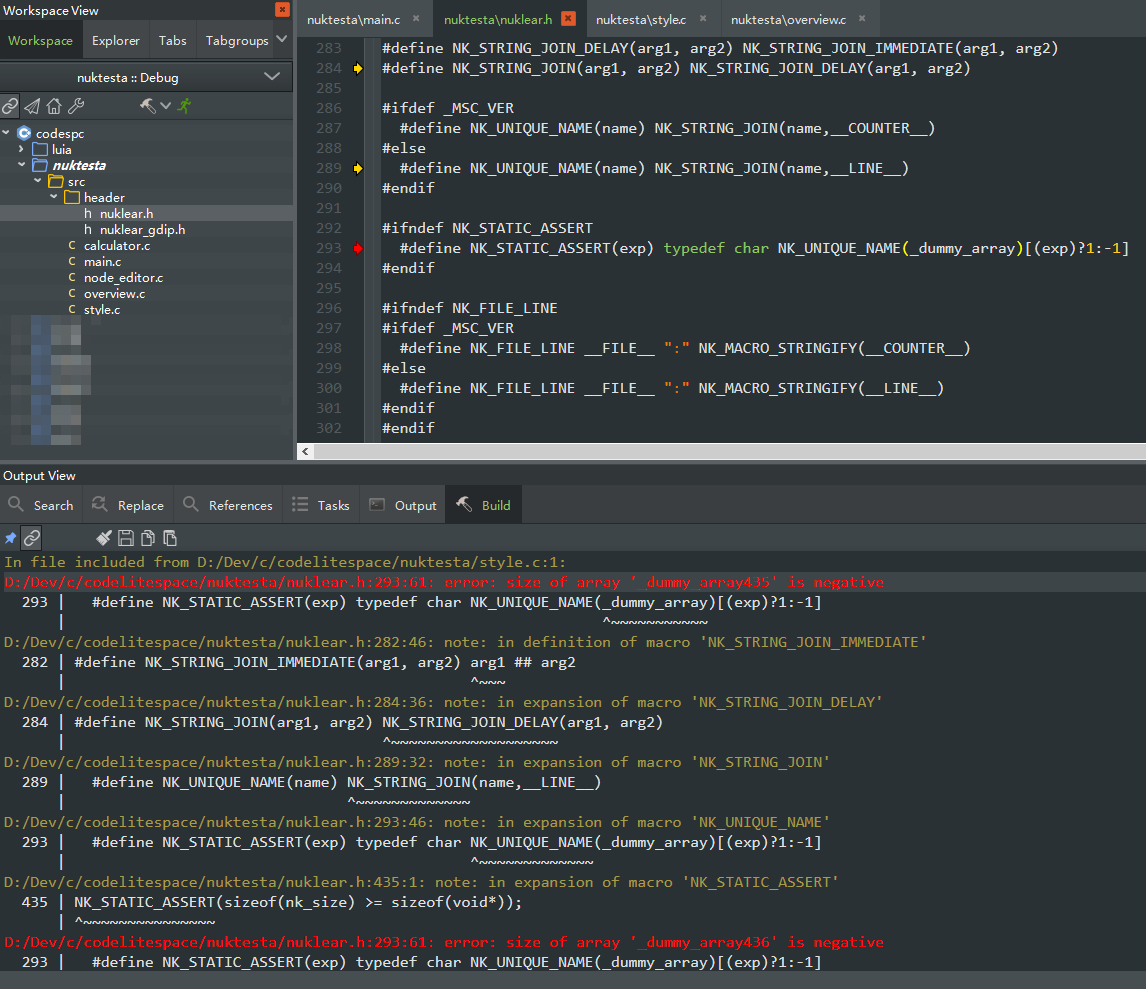
Task: Expand the luia folder
Action: pyautogui.click(x=21, y=149)
